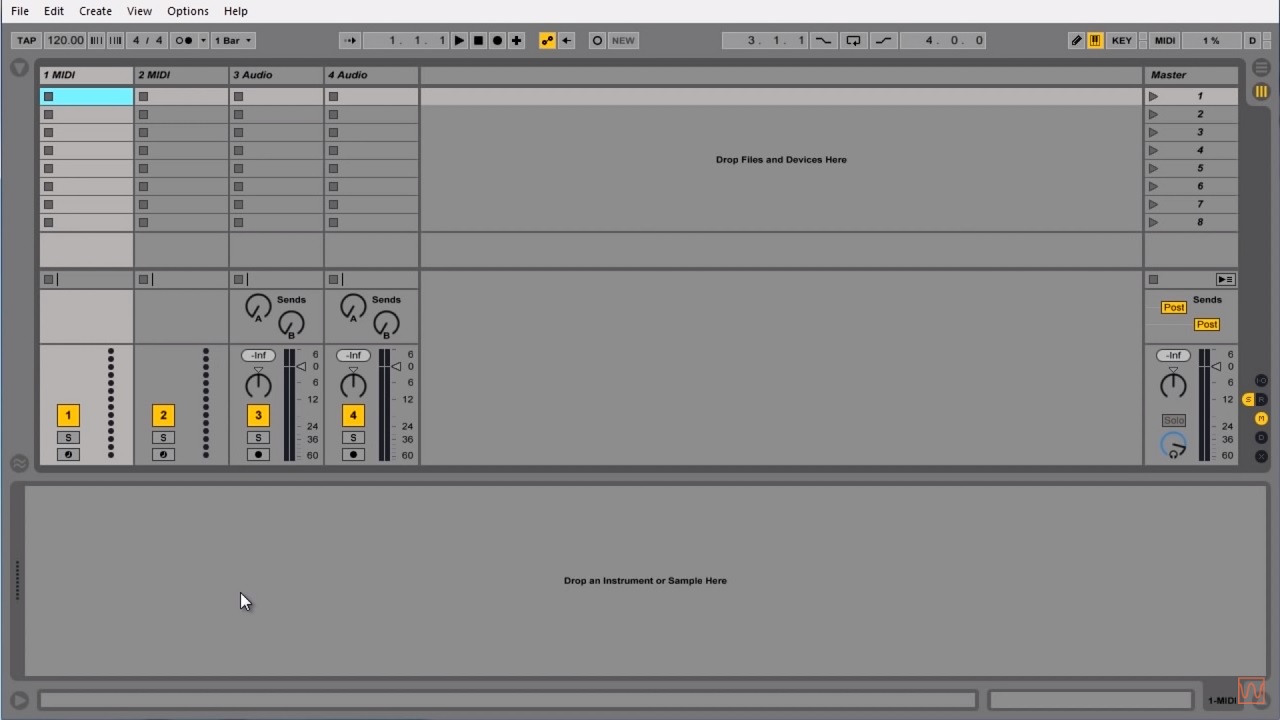This screenshot has width=1280, height=720.
Task: Click the TAP tempo button
Action: point(26,41)
